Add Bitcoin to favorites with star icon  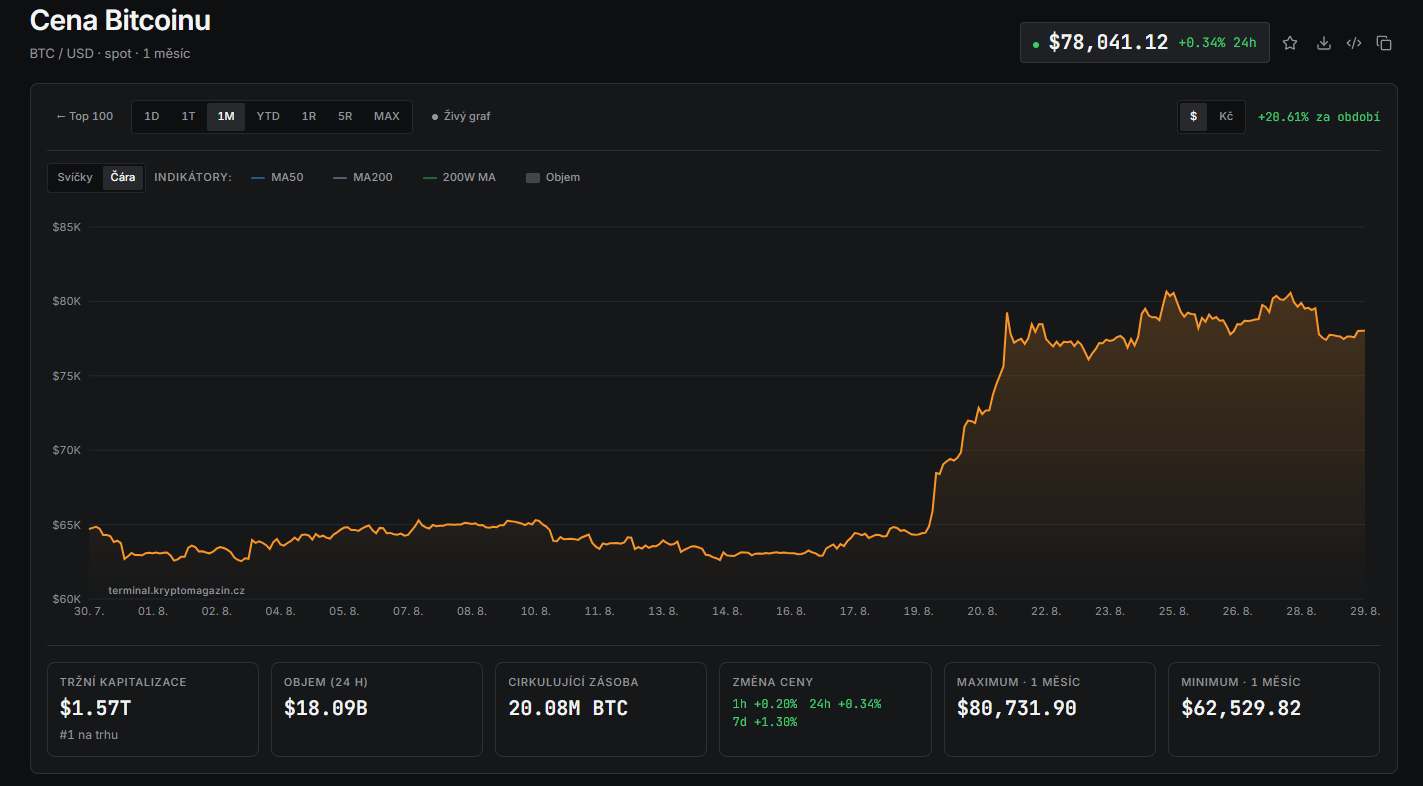tap(1290, 43)
